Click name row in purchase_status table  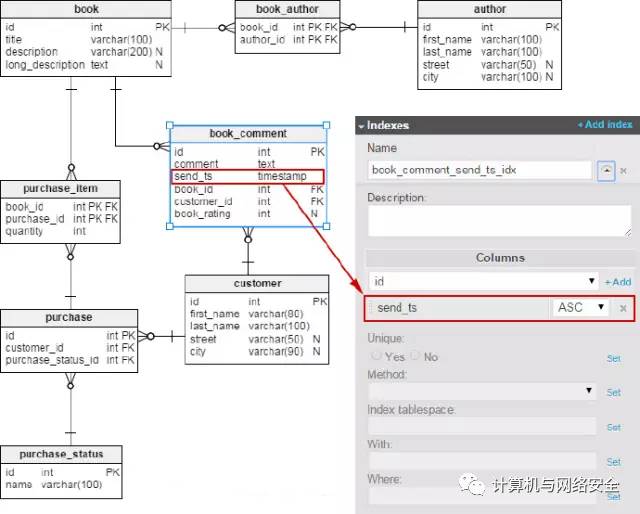click(x=61, y=485)
